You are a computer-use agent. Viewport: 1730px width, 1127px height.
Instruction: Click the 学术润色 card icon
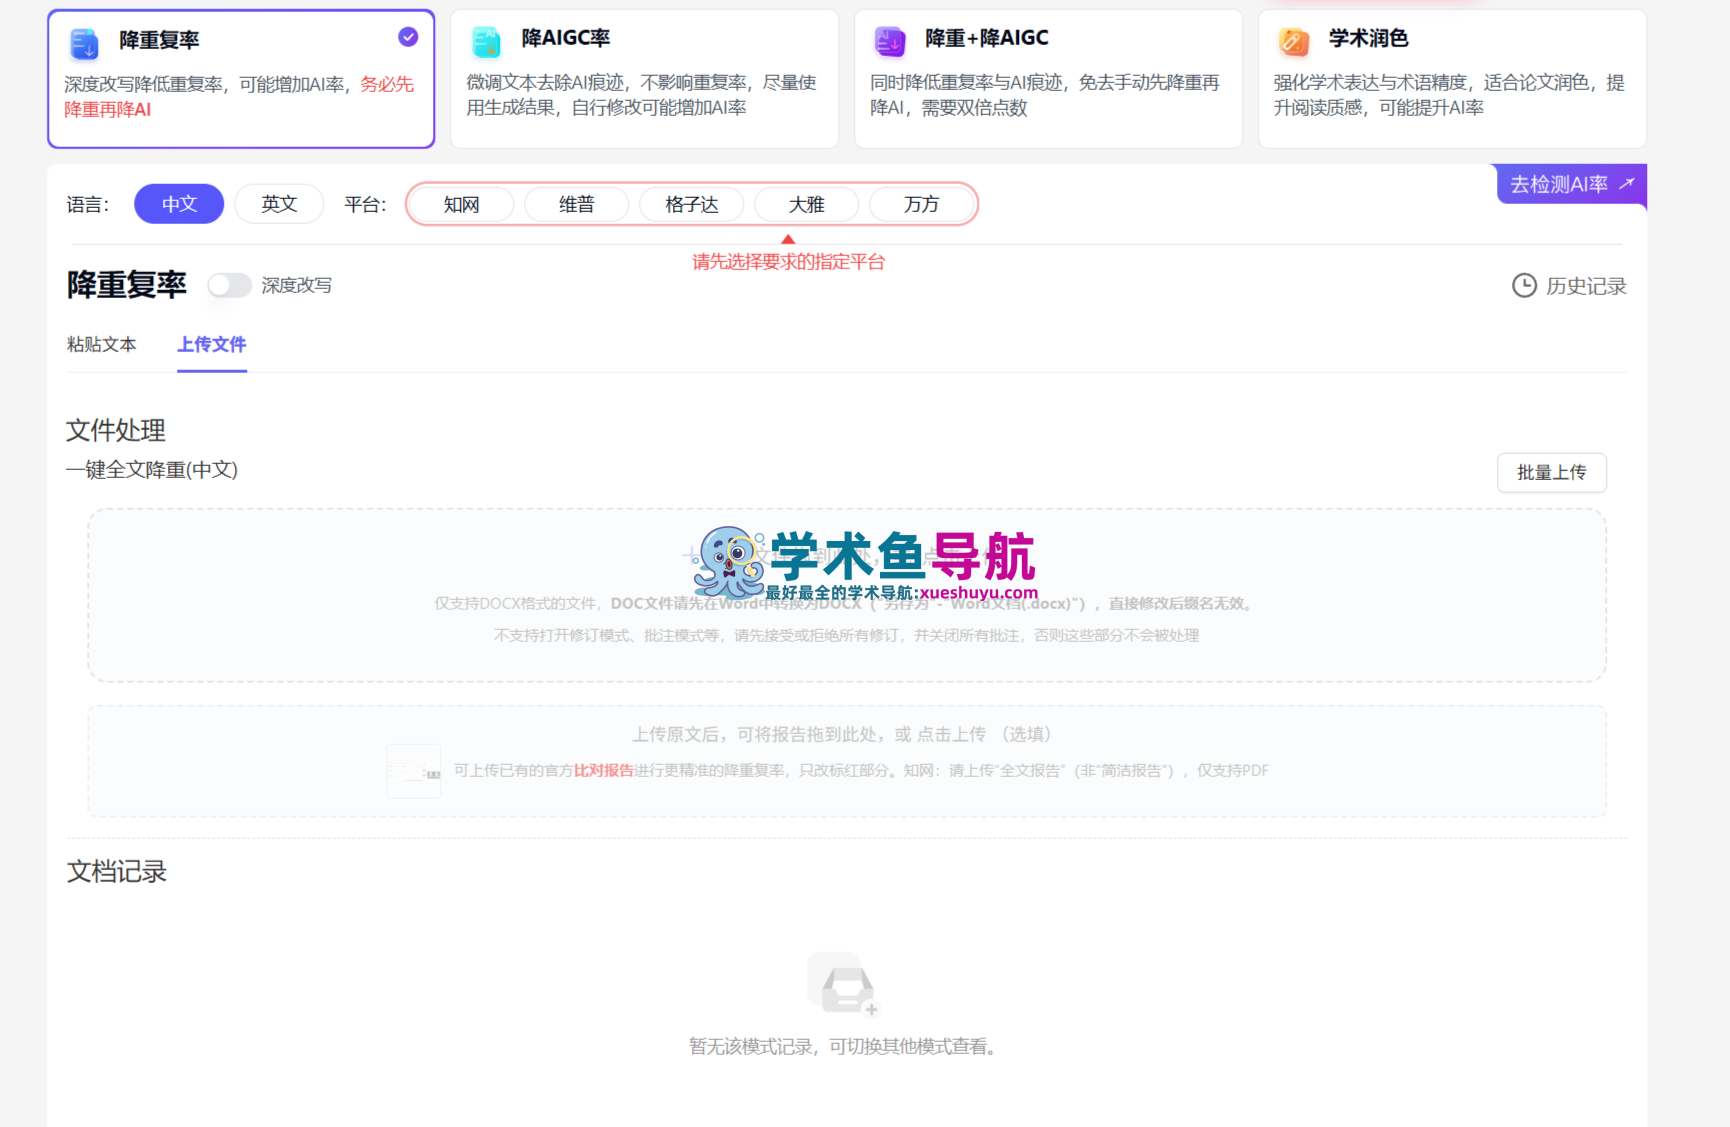[1294, 41]
